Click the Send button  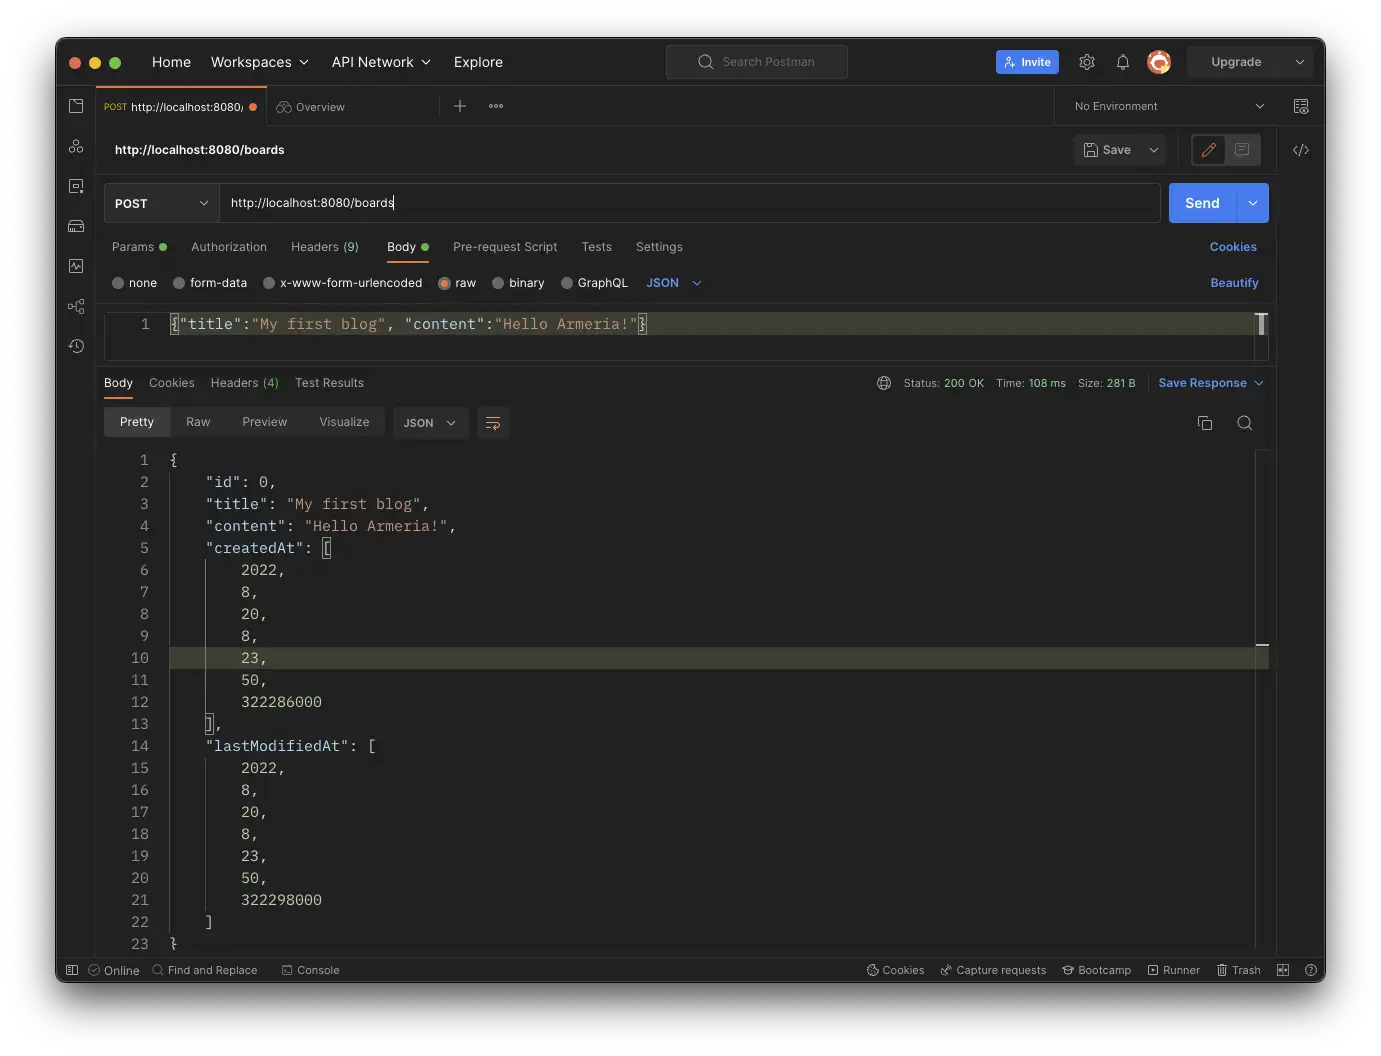(x=1202, y=203)
